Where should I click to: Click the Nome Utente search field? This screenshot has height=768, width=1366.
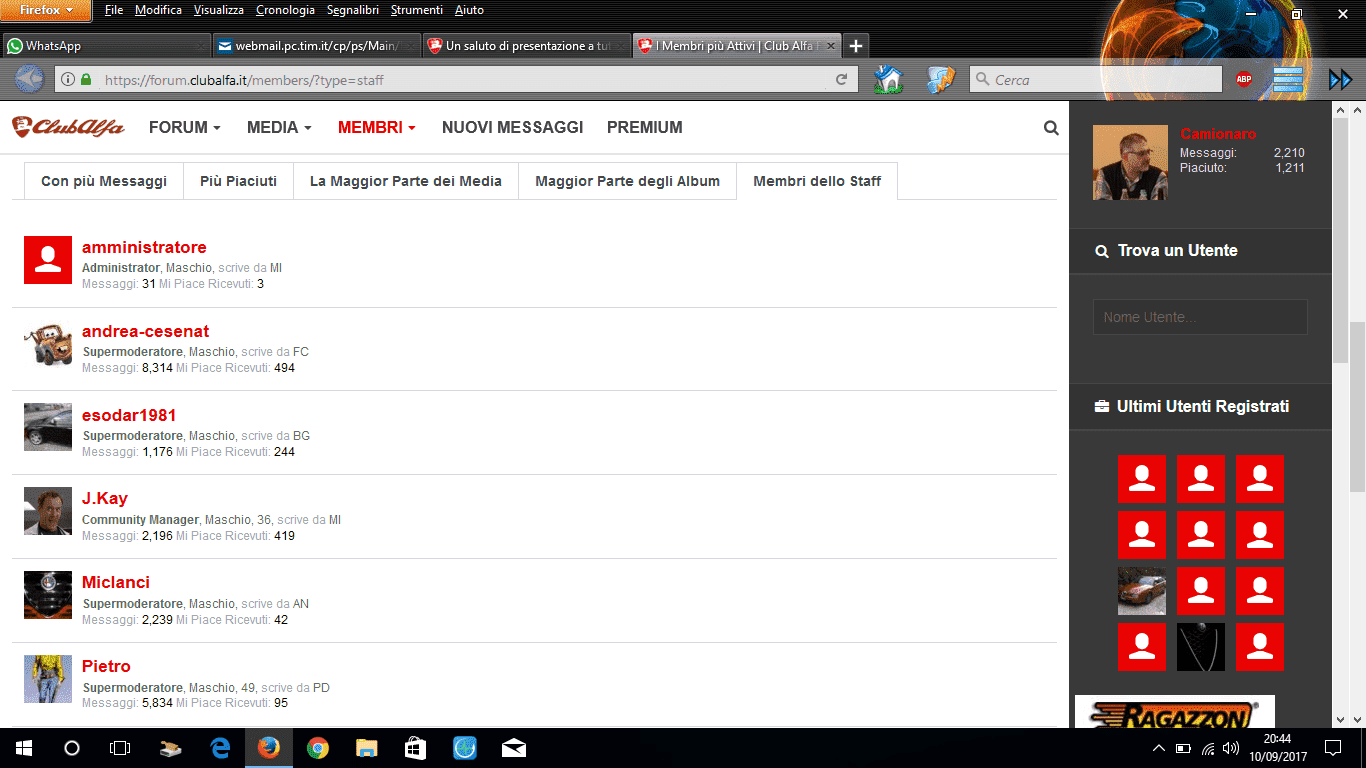coord(1199,317)
